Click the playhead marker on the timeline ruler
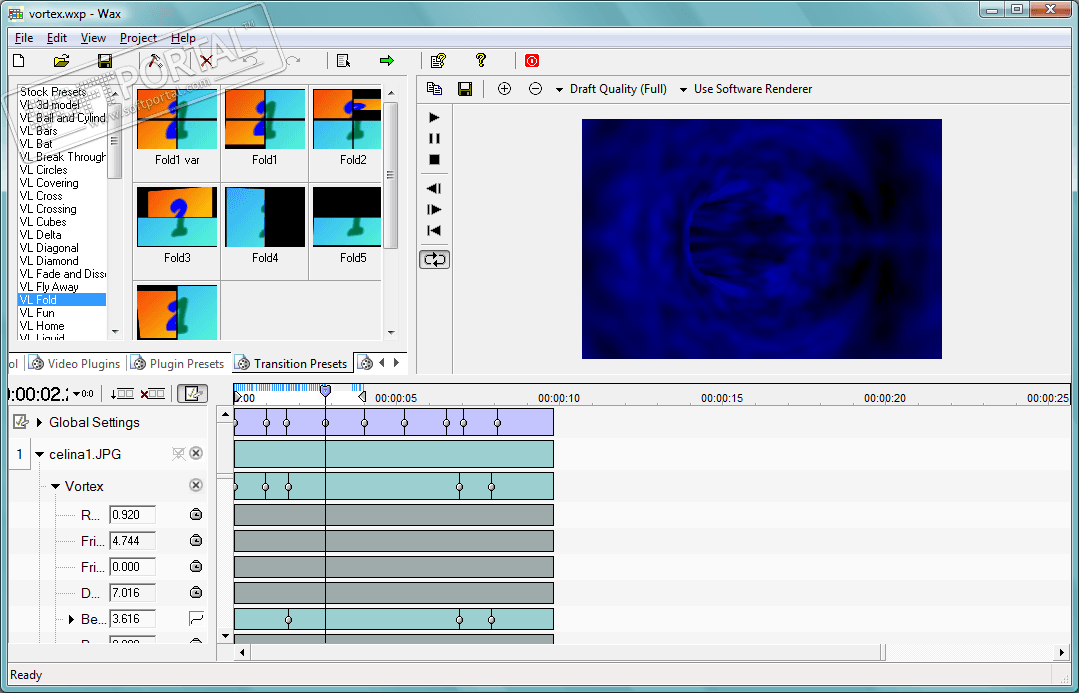The height and width of the screenshot is (693, 1079). (325, 392)
